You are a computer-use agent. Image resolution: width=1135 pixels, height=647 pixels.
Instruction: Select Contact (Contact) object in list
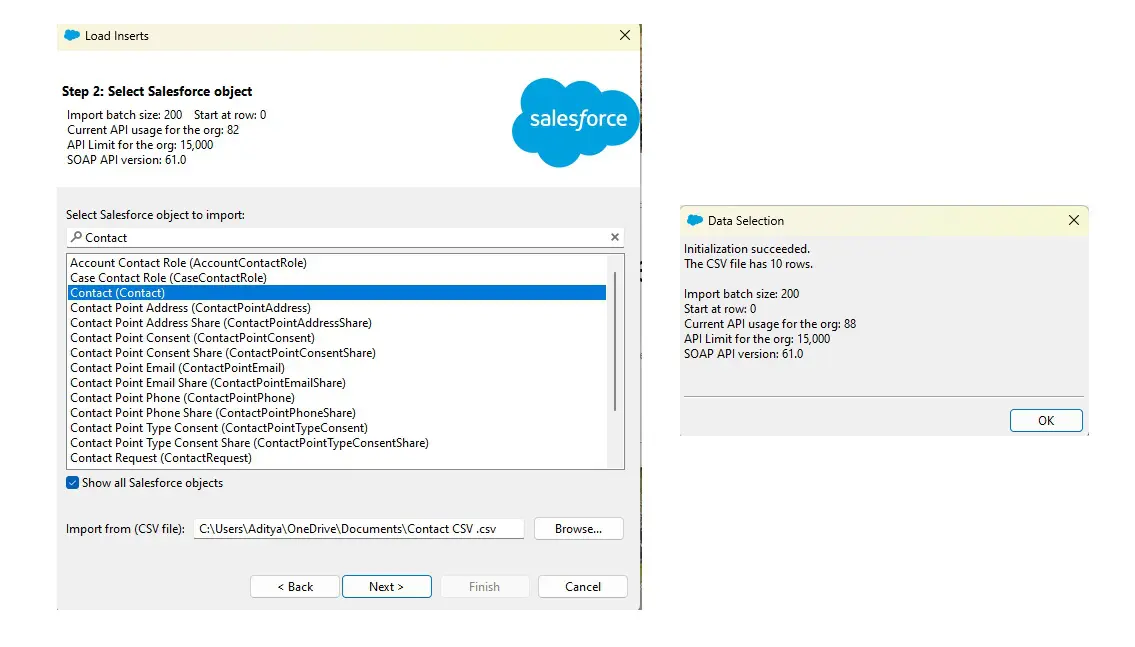pyautogui.click(x=118, y=293)
